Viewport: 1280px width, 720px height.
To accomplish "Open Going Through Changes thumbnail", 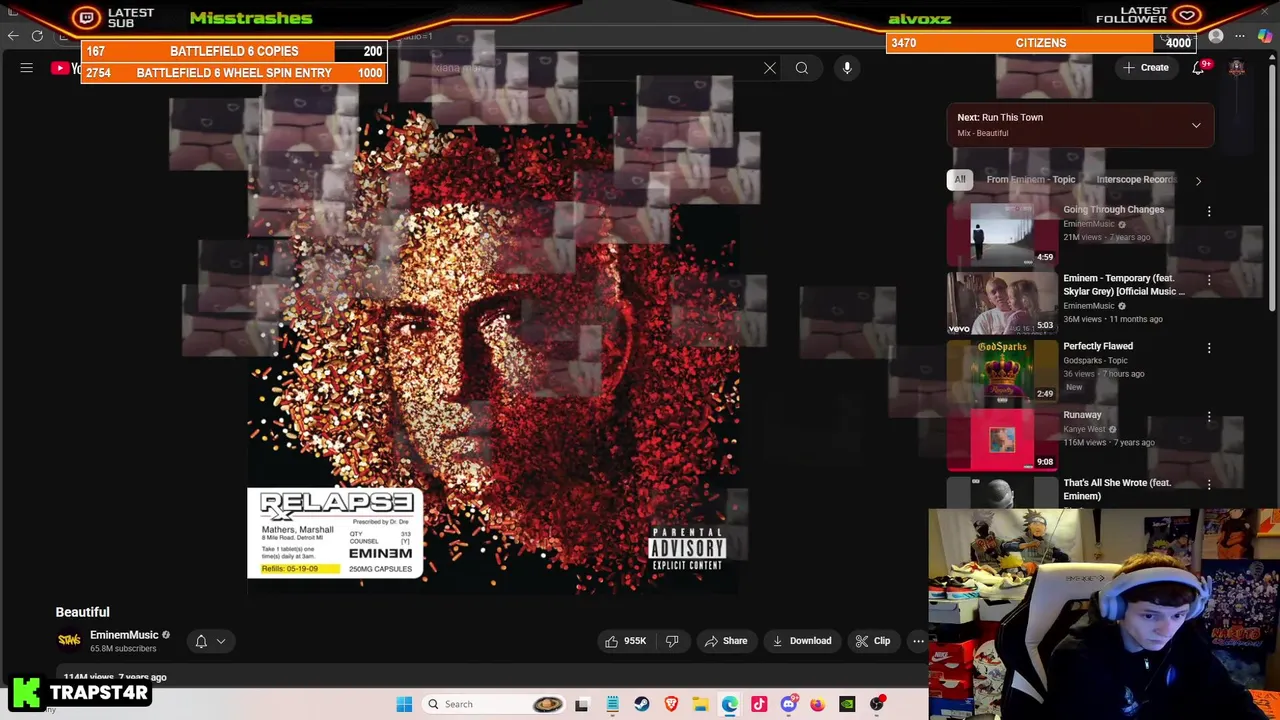I will (x=1002, y=234).
